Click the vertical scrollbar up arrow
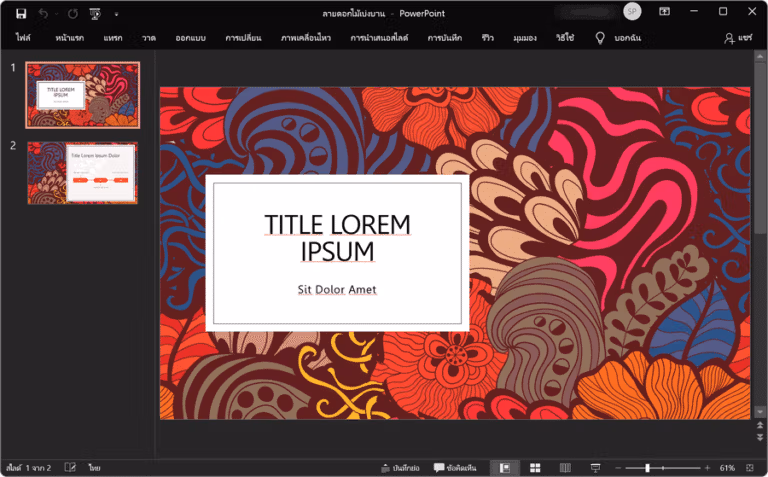This screenshot has width=768, height=477. 760,56
